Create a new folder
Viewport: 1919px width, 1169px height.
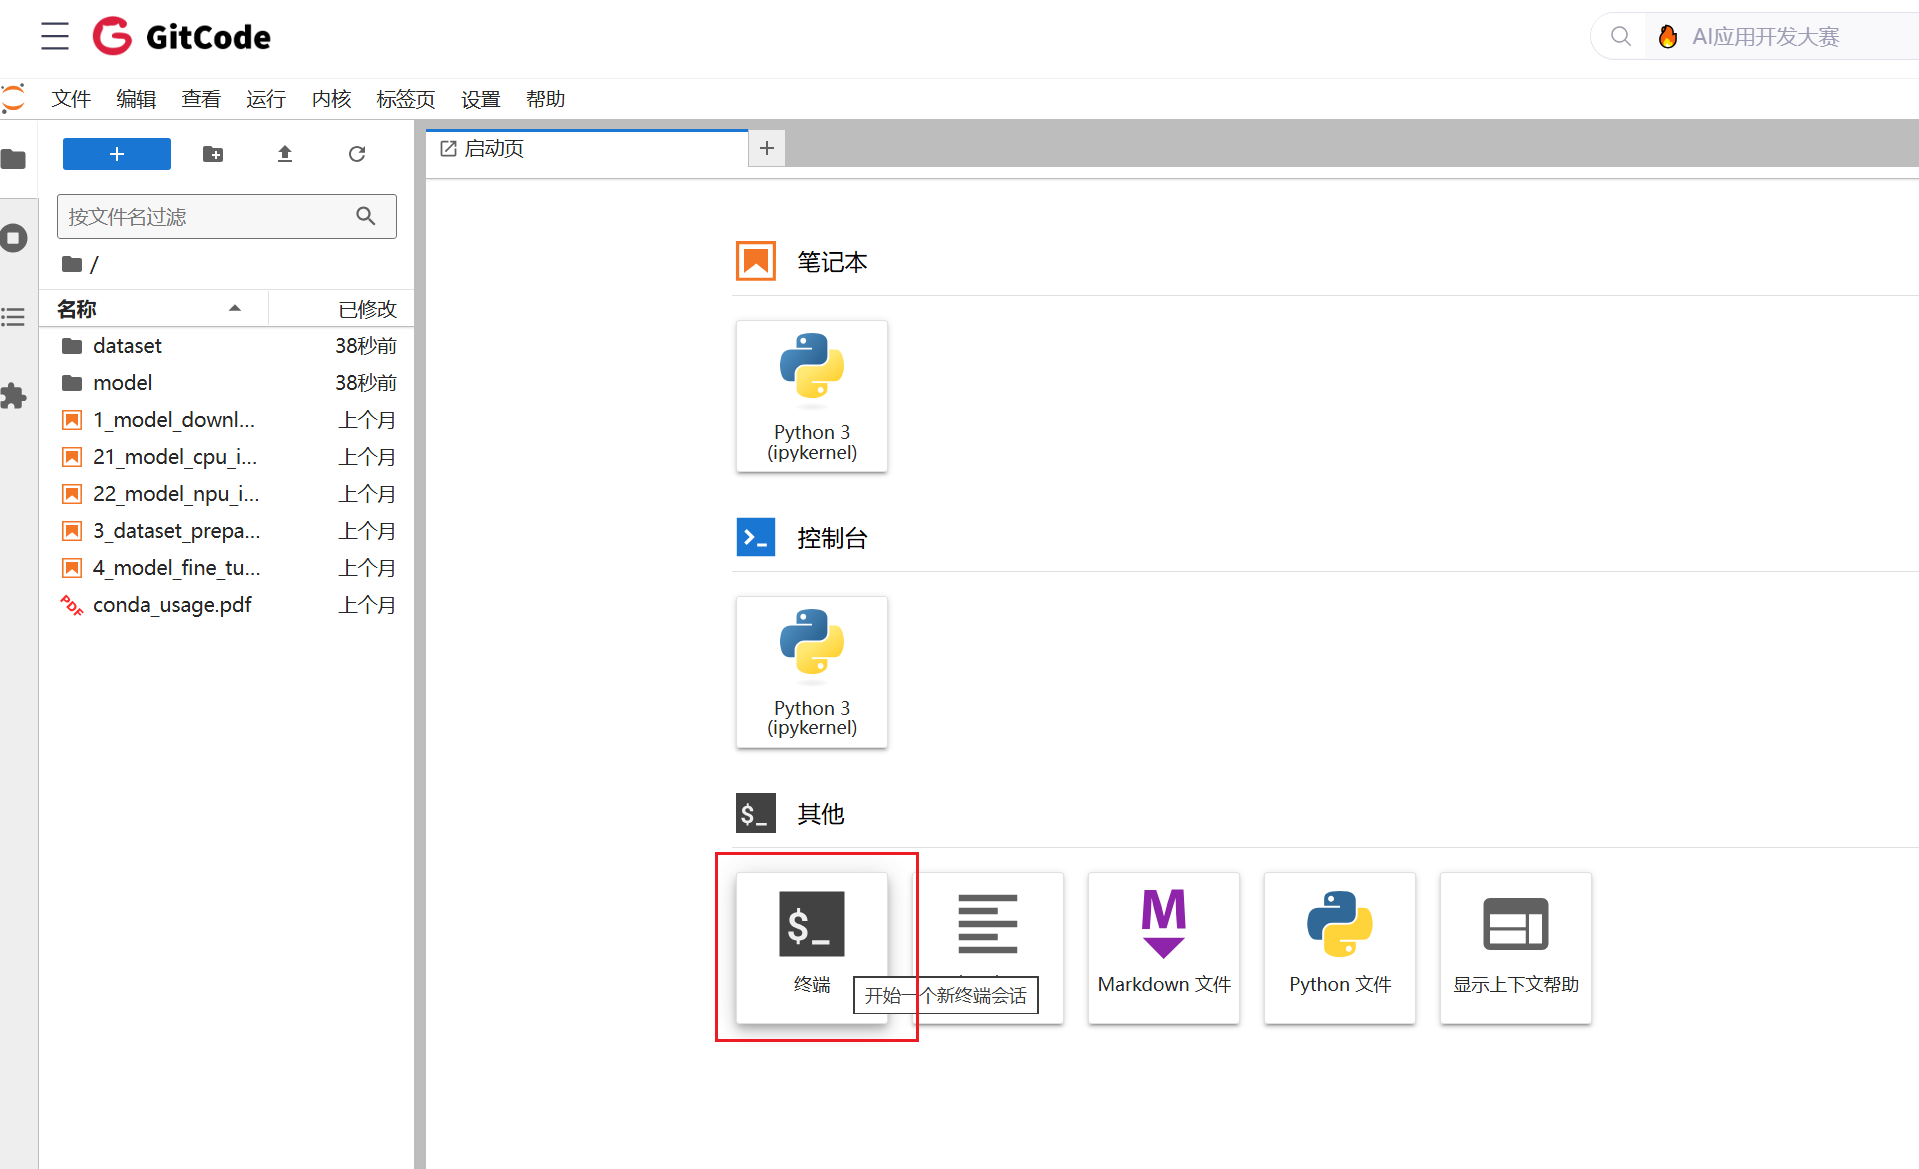tap(213, 154)
